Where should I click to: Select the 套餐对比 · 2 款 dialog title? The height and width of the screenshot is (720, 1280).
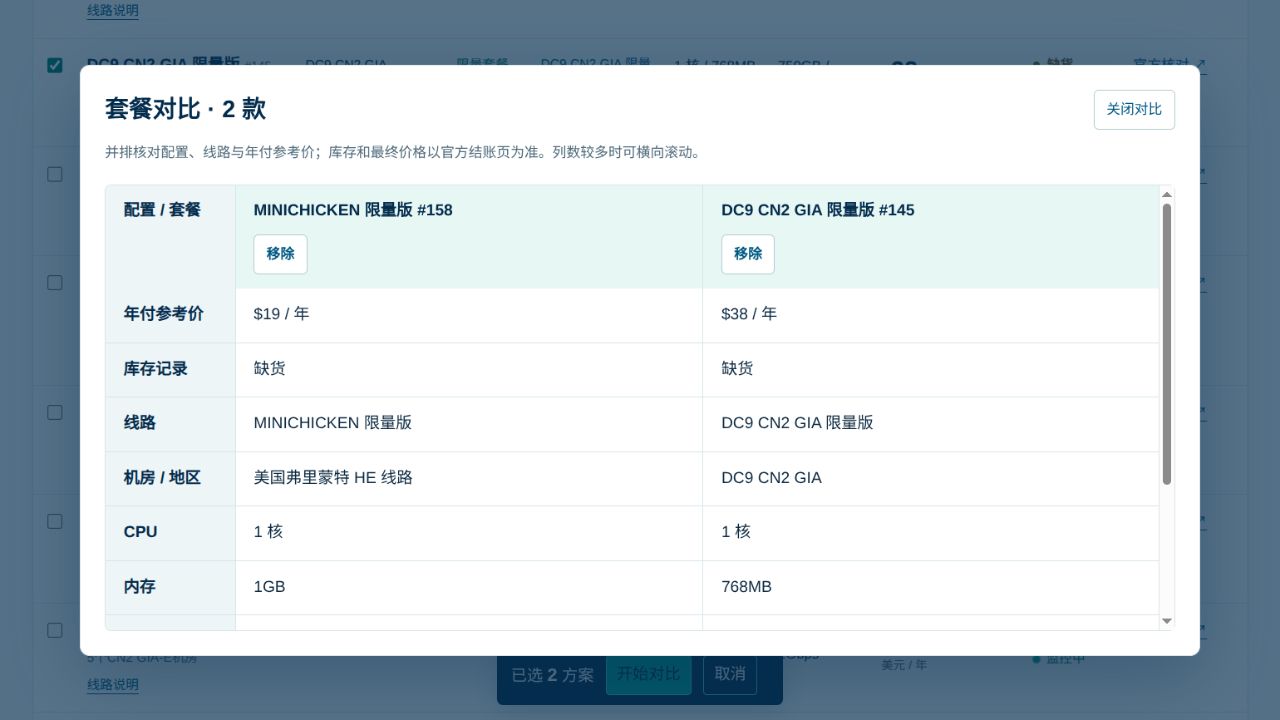(x=185, y=109)
